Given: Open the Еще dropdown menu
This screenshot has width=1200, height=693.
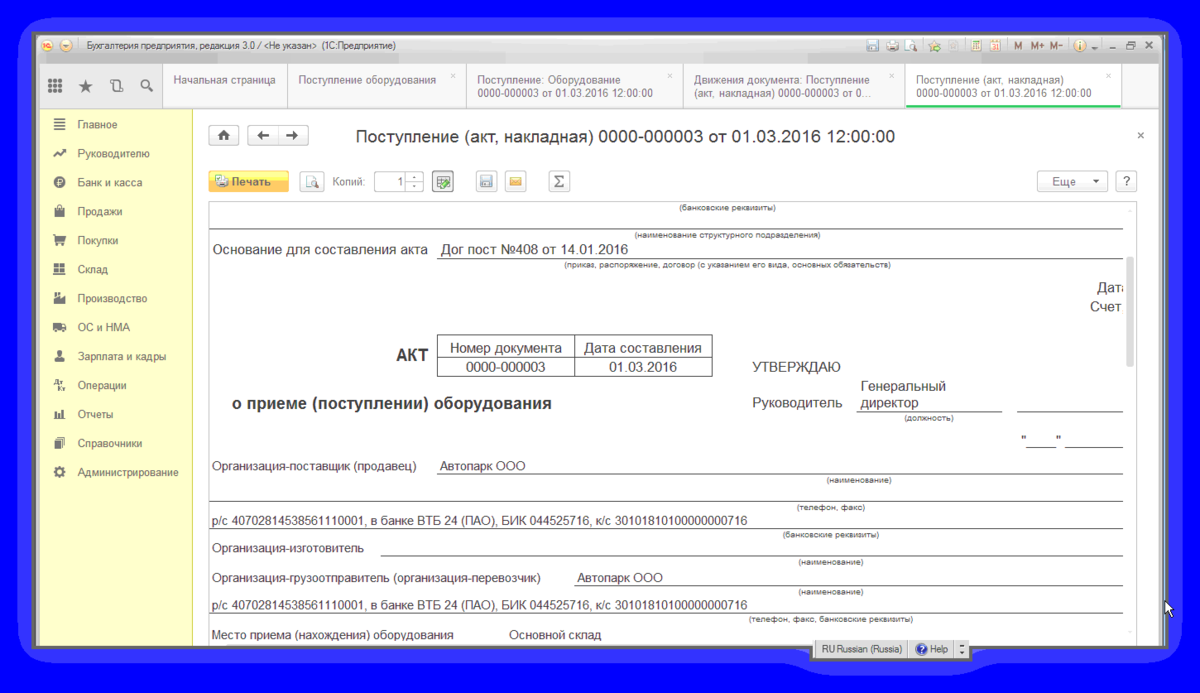Looking at the screenshot, I should 1072,182.
